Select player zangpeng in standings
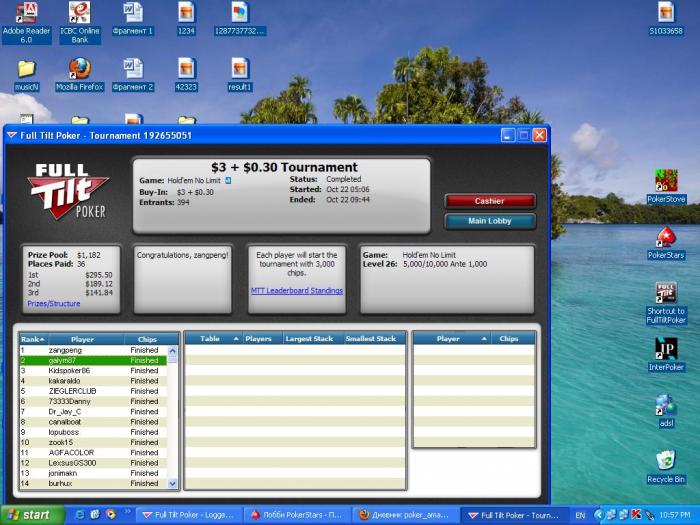This screenshot has height=525, width=700. pos(93,350)
